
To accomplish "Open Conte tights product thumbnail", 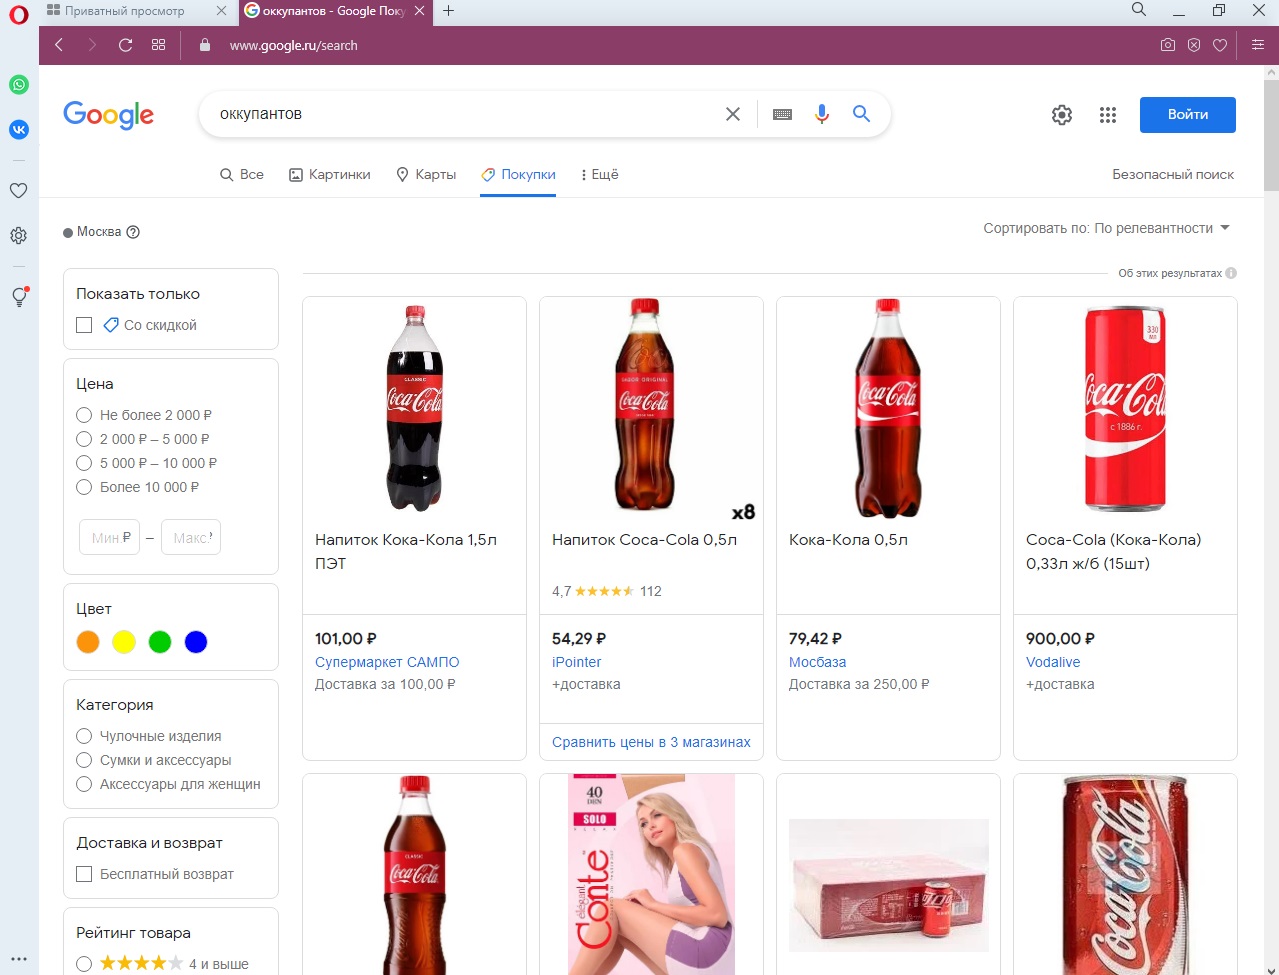I will pos(651,874).
